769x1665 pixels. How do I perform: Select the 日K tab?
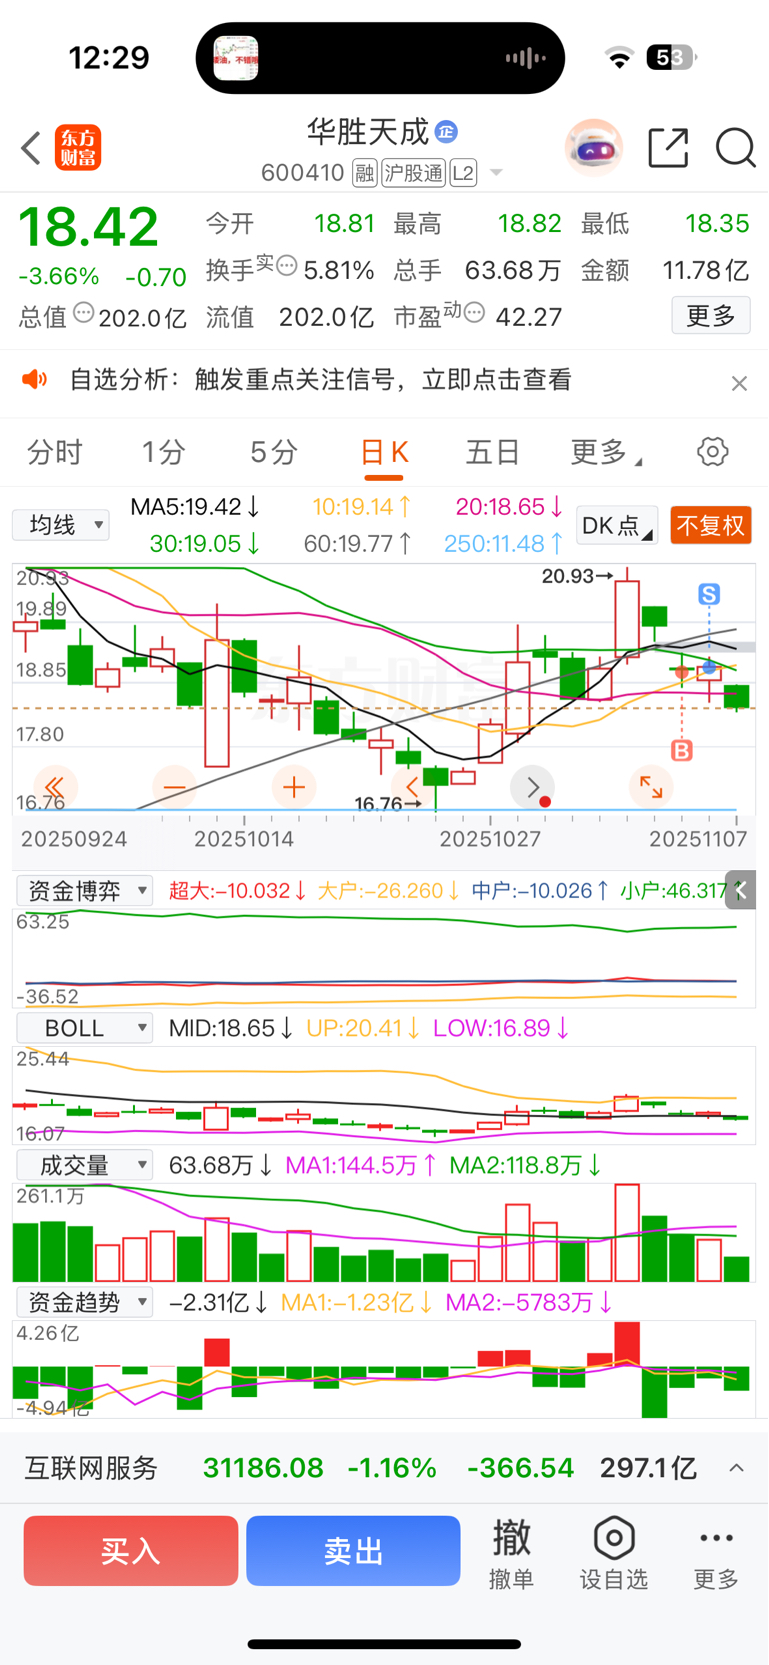384,453
